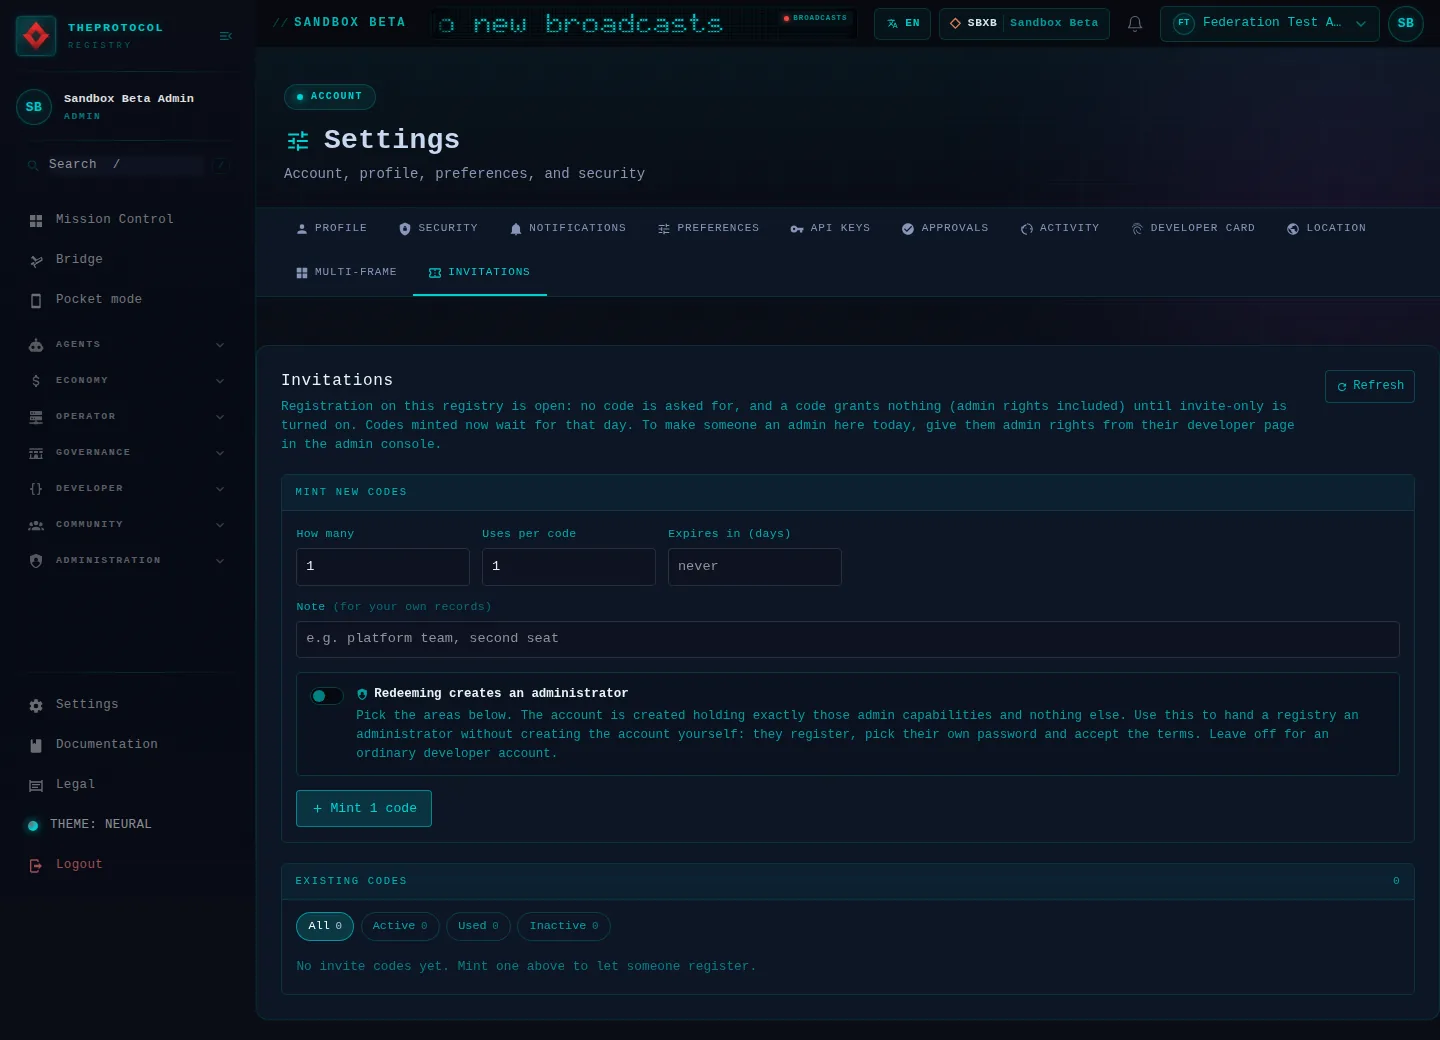Viewport: 1440px width, 1040px height.
Task: Click the 'Expires in (days)' field
Action: [755, 567]
